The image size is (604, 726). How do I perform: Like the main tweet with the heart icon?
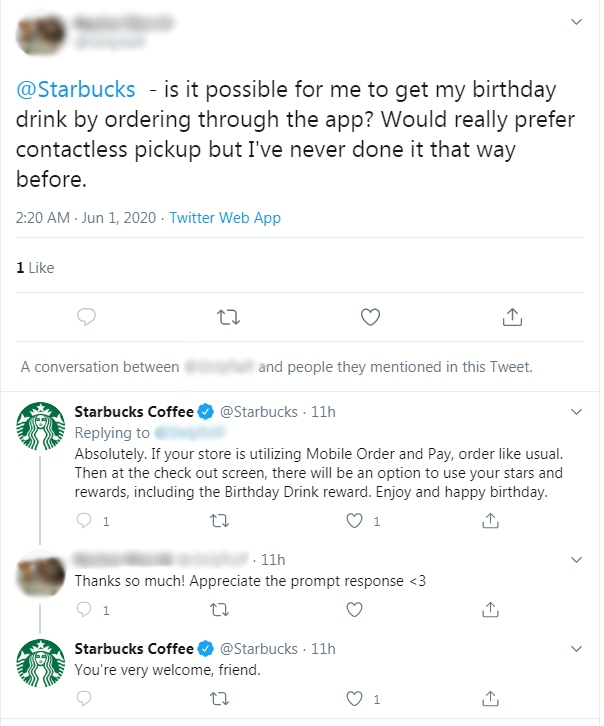[370, 317]
